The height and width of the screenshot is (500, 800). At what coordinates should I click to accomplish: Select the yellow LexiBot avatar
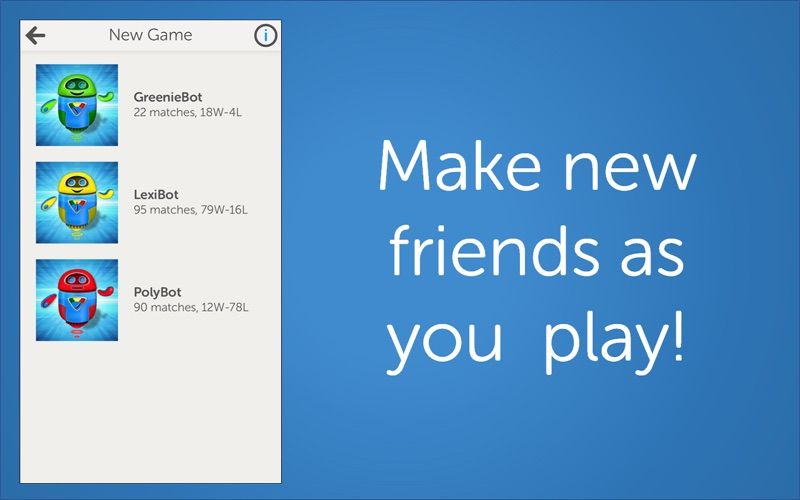tap(77, 203)
